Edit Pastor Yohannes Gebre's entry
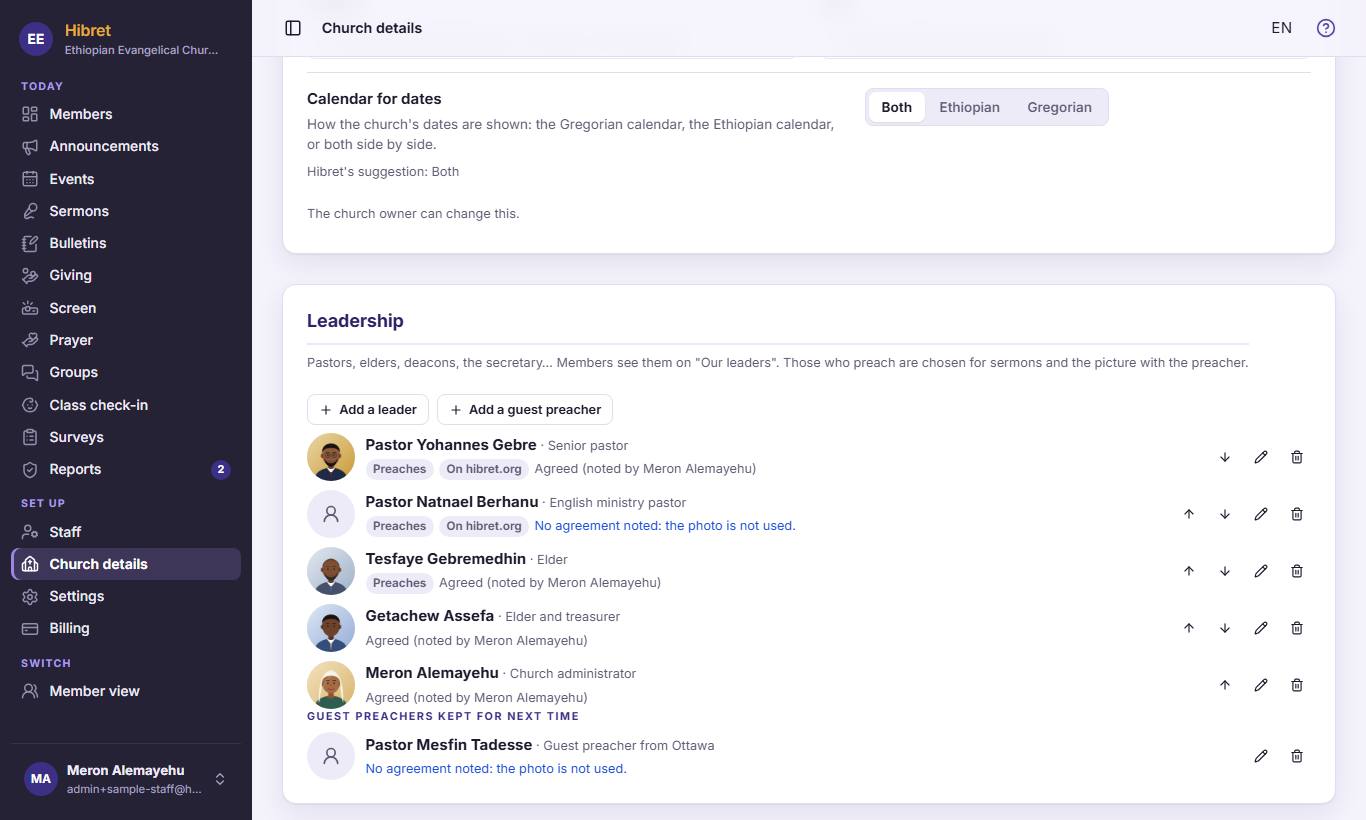Viewport: 1366px width, 820px height. [1261, 457]
